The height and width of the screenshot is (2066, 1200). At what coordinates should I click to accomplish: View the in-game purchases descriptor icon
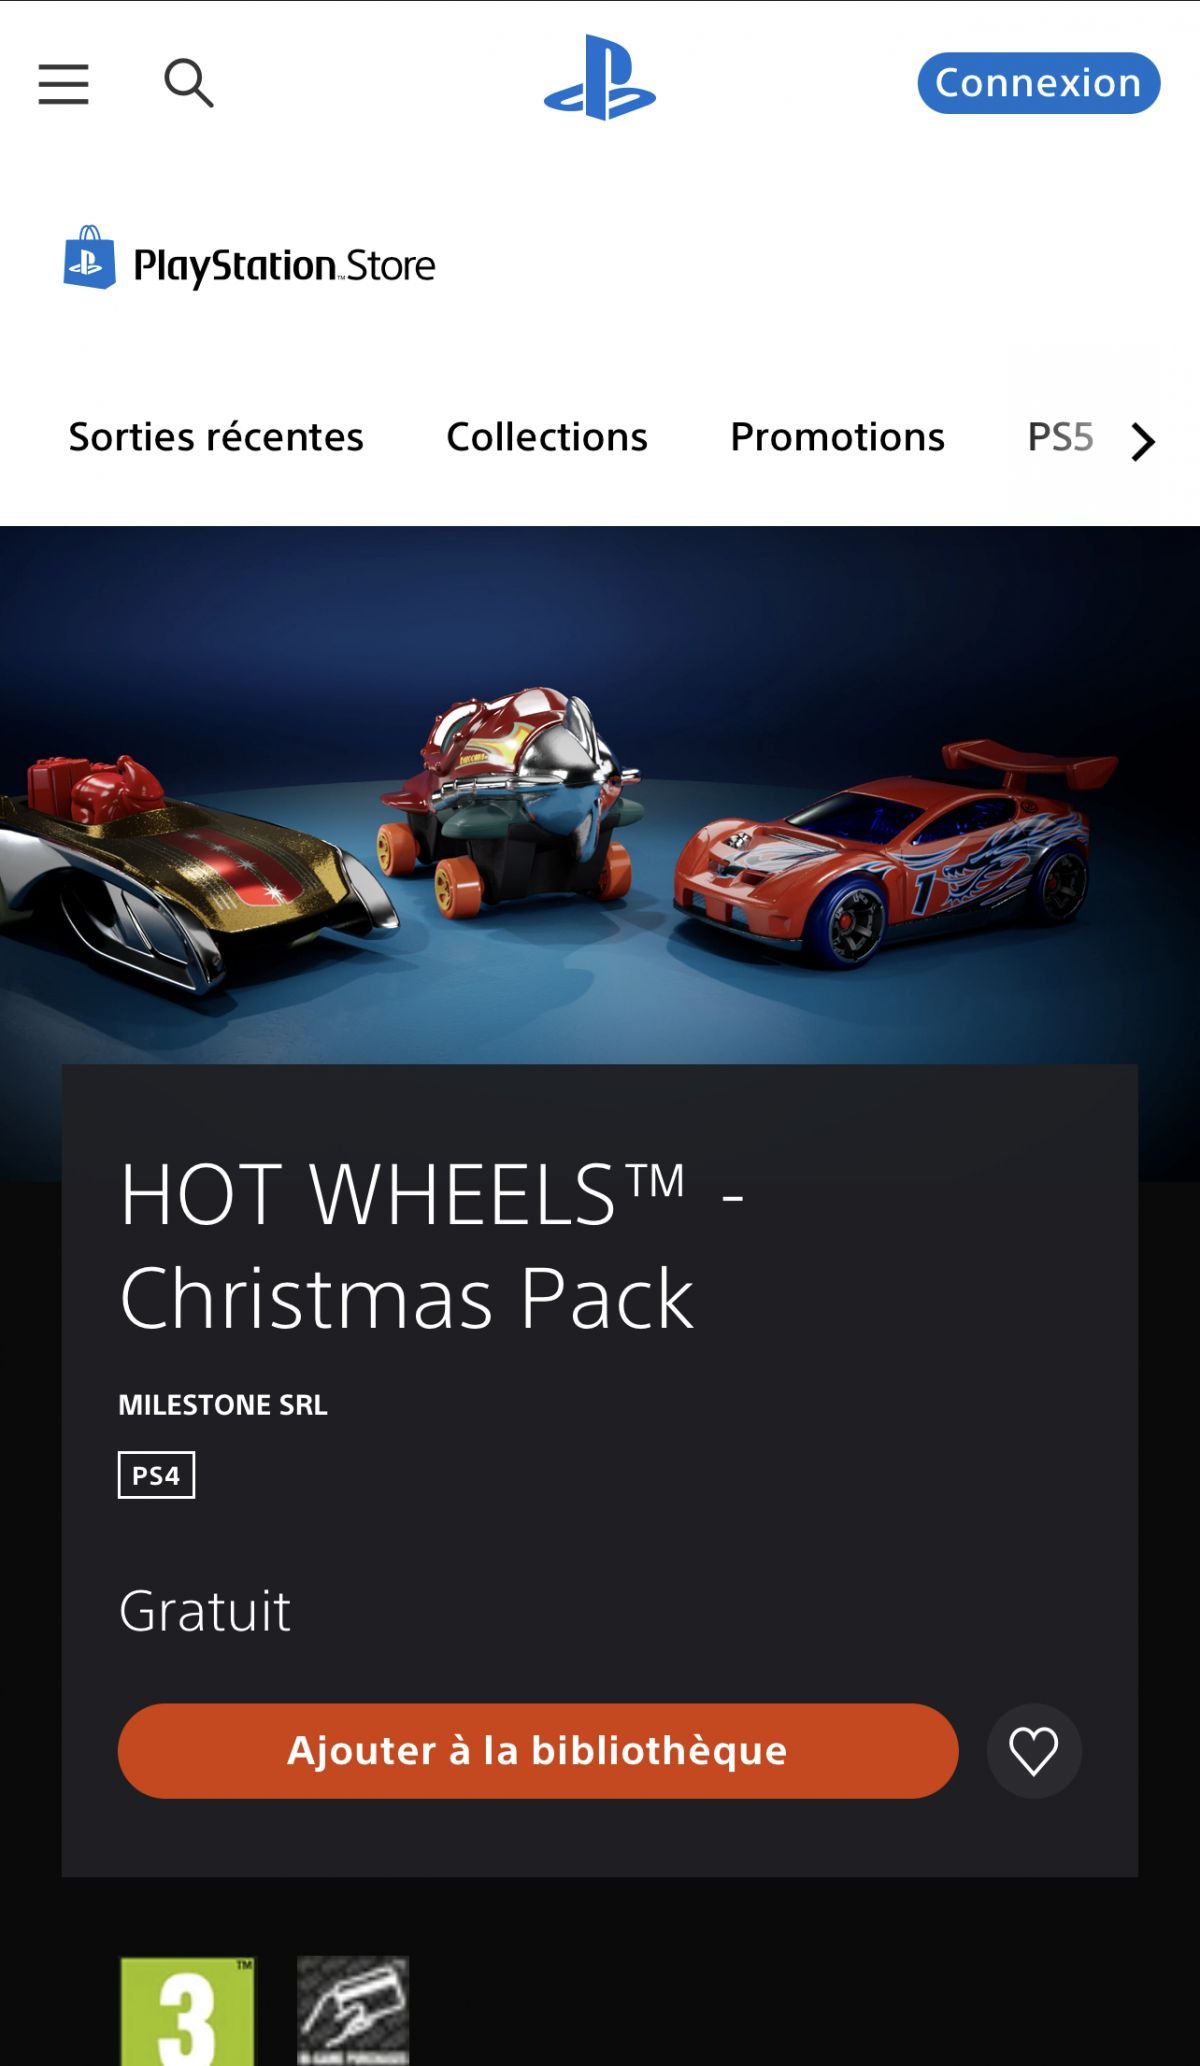coord(353,2011)
